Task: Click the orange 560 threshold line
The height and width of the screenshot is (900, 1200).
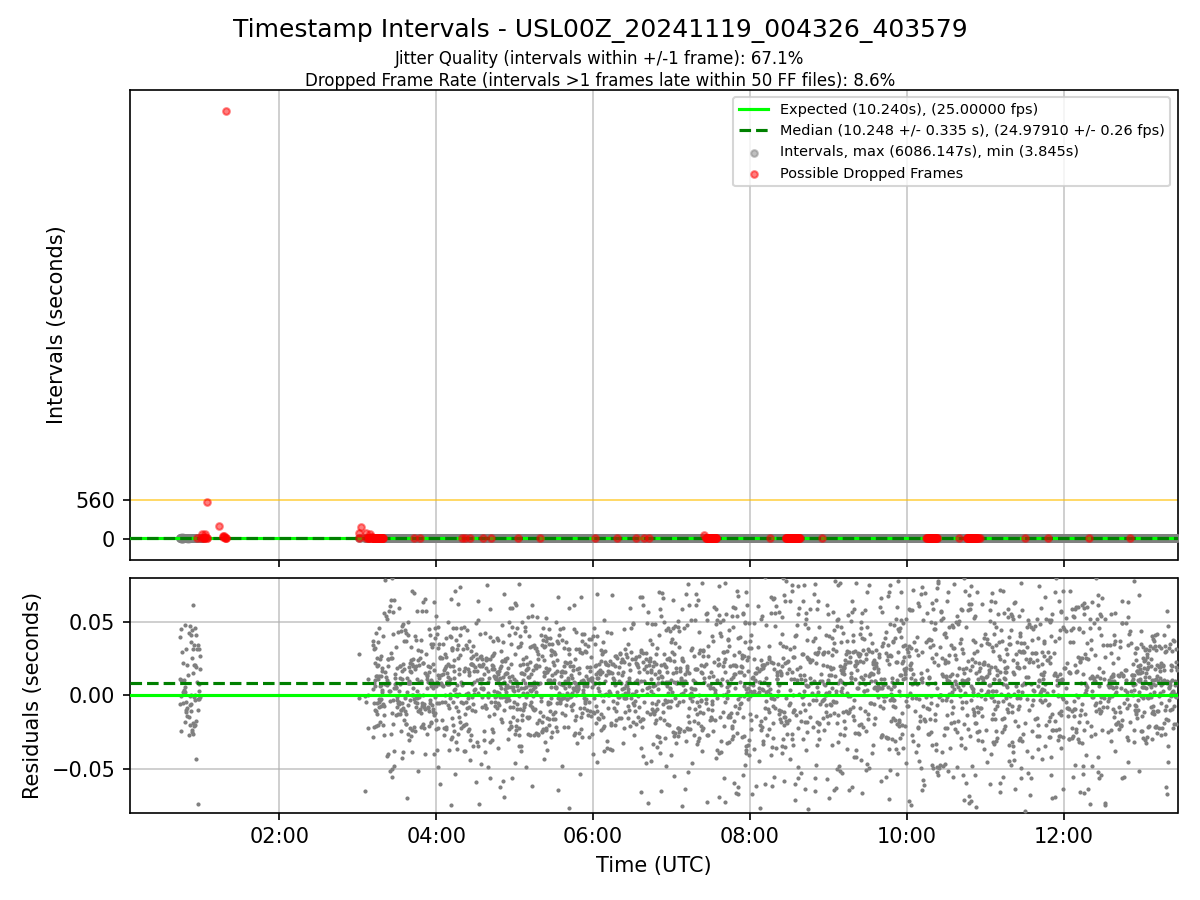Action: 653,499
